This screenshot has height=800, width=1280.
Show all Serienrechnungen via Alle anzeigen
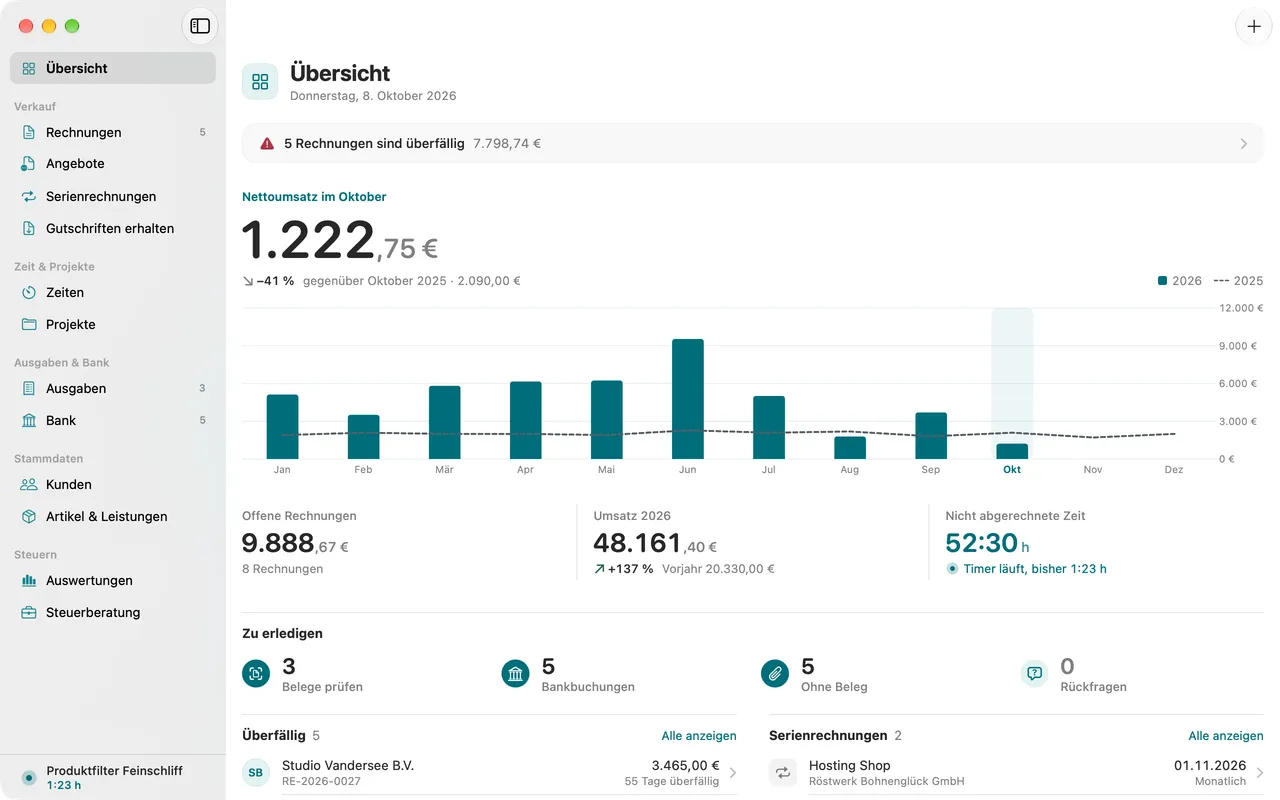point(1226,736)
